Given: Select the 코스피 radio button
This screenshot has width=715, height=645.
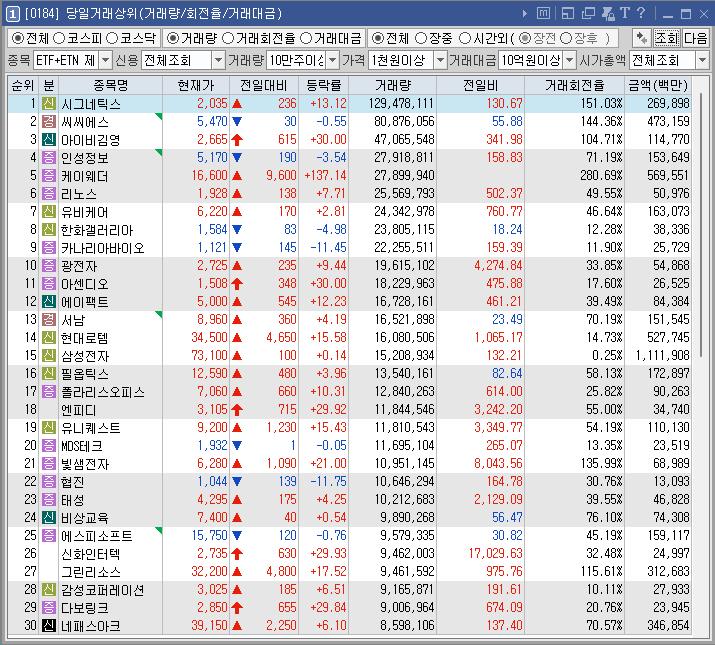Looking at the screenshot, I should coord(59,38).
